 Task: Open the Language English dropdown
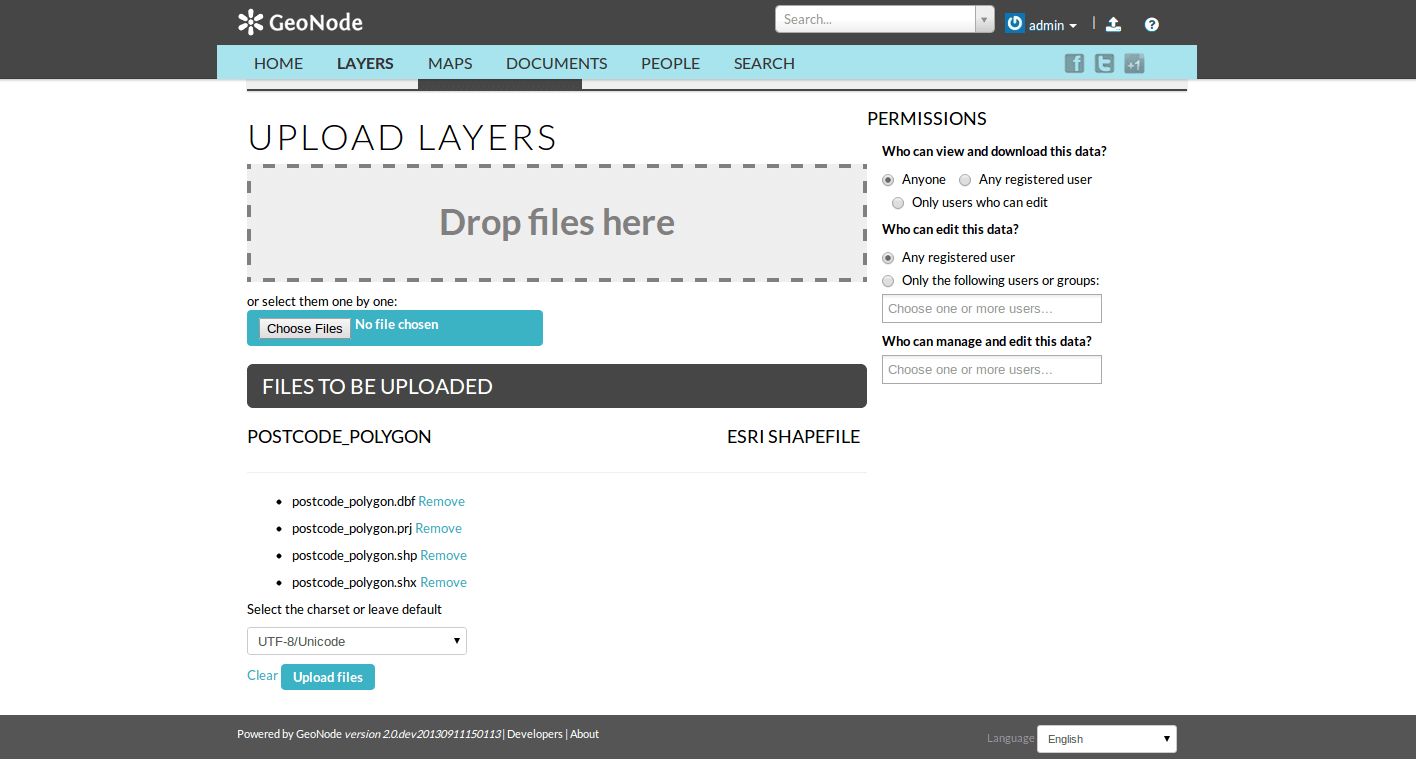click(1106, 739)
